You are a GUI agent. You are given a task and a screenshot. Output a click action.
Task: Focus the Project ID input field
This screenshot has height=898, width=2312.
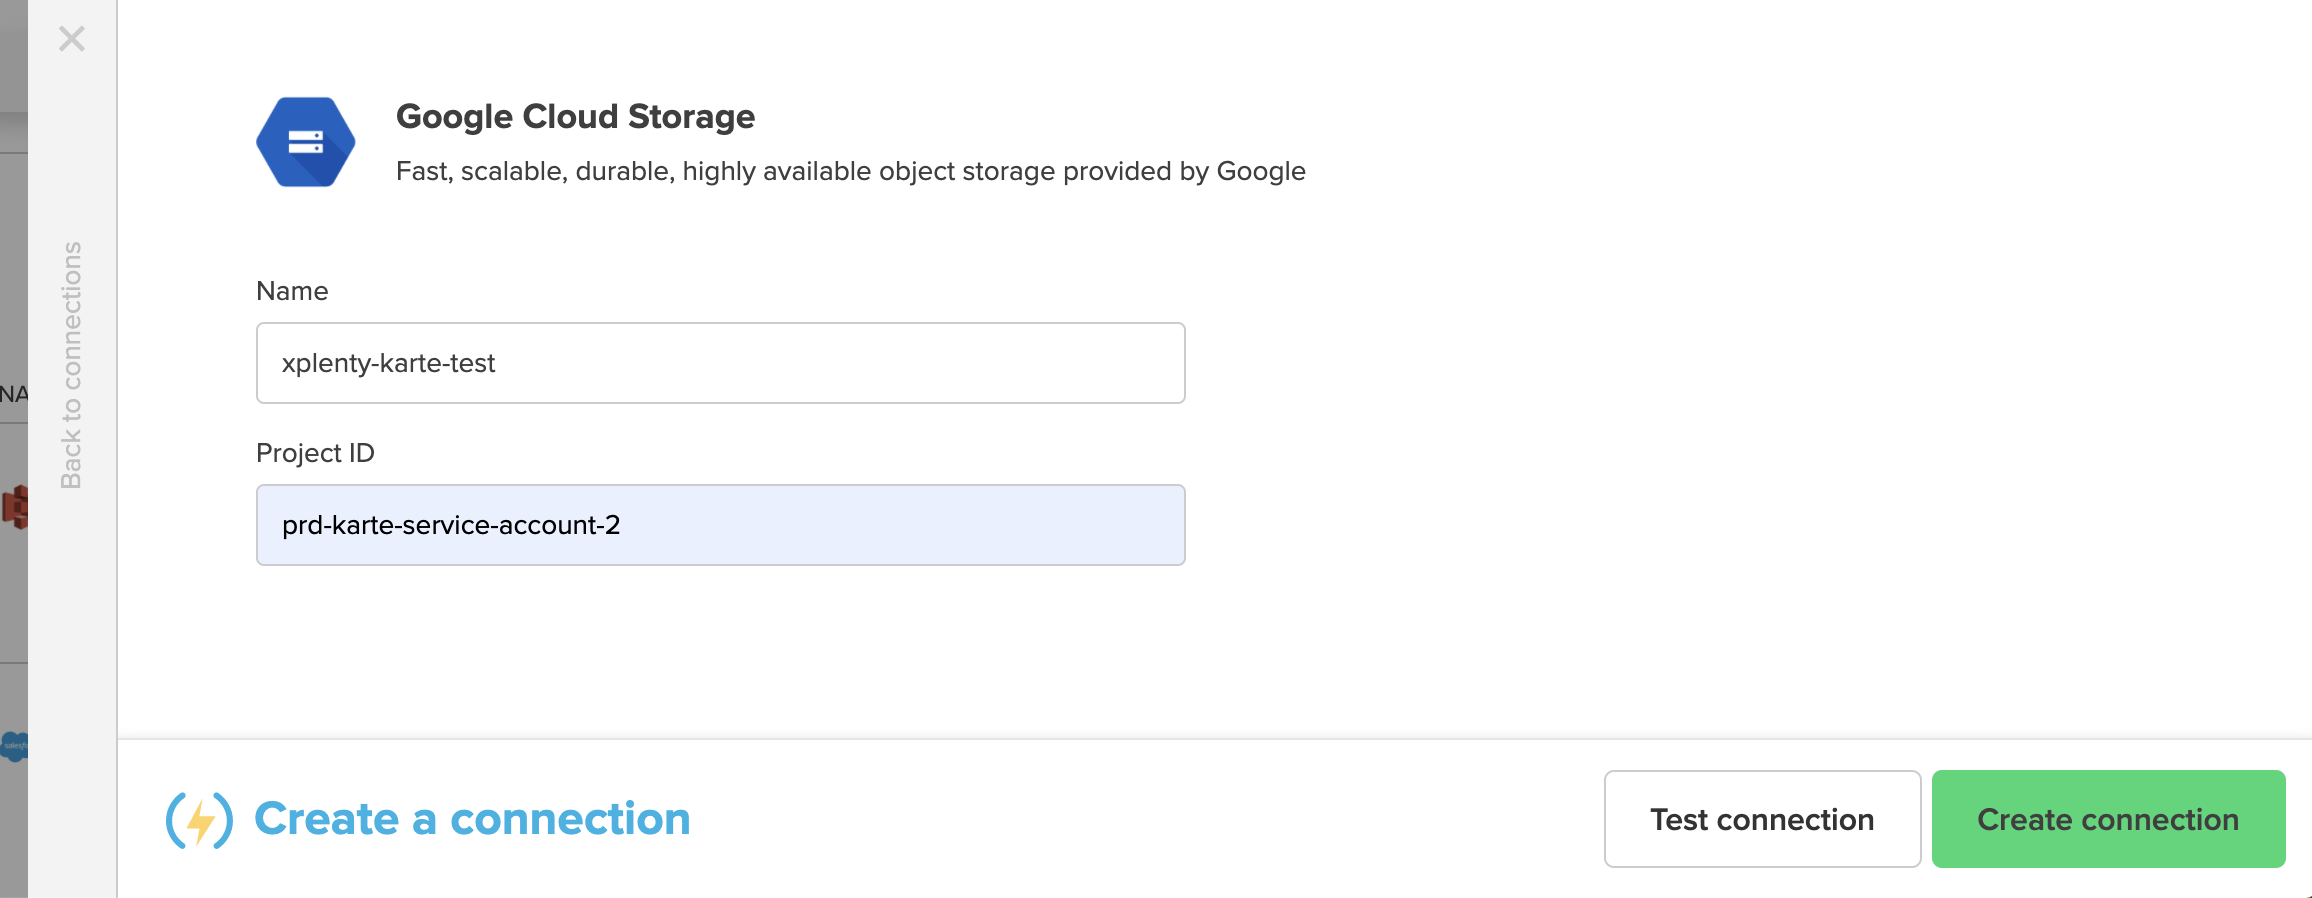[720, 525]
